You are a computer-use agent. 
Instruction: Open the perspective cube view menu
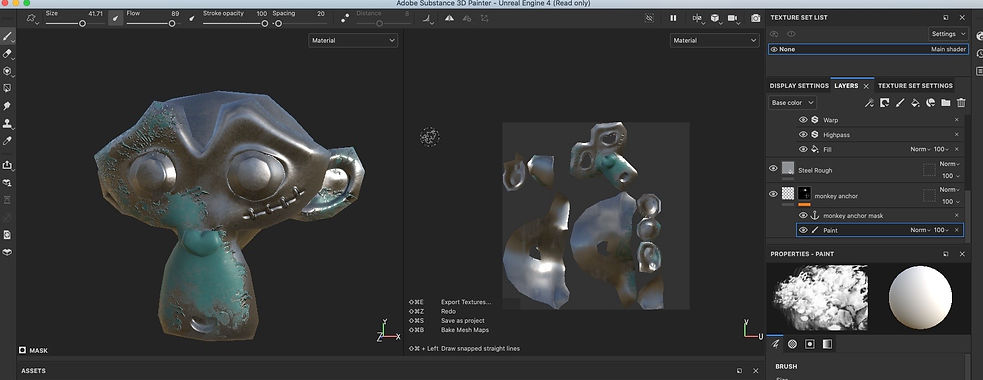(715, 18)
